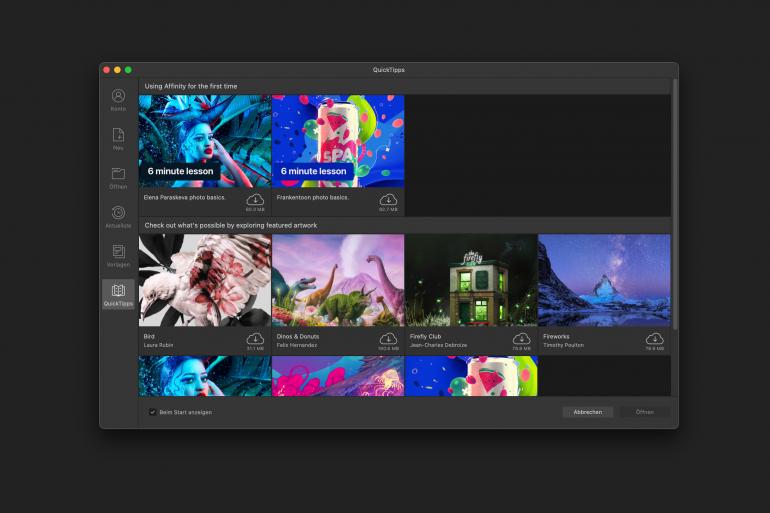Image resolution: width=770 pixels, height=513 pixels.
Task: Click the 'Check out what's possible' section heading
Action: tap(231, 225)
